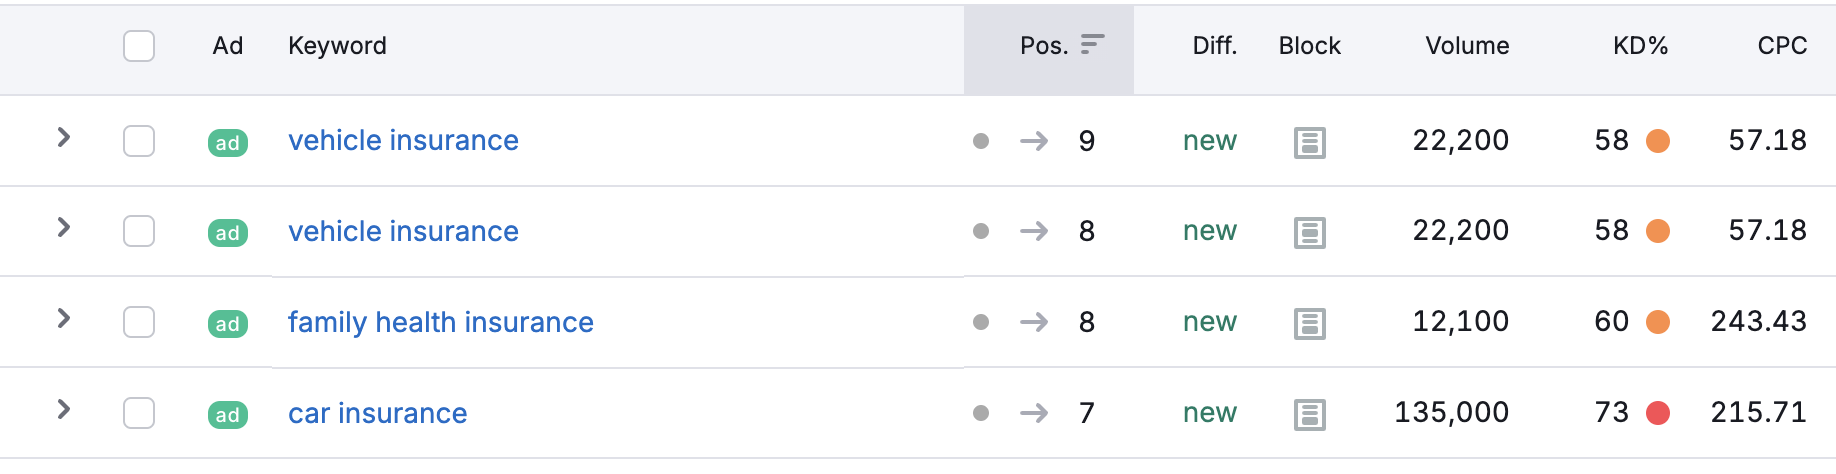Open SERP block icon for car insurance
This screenshot has height=474, width=1836.
point(1310,414)
